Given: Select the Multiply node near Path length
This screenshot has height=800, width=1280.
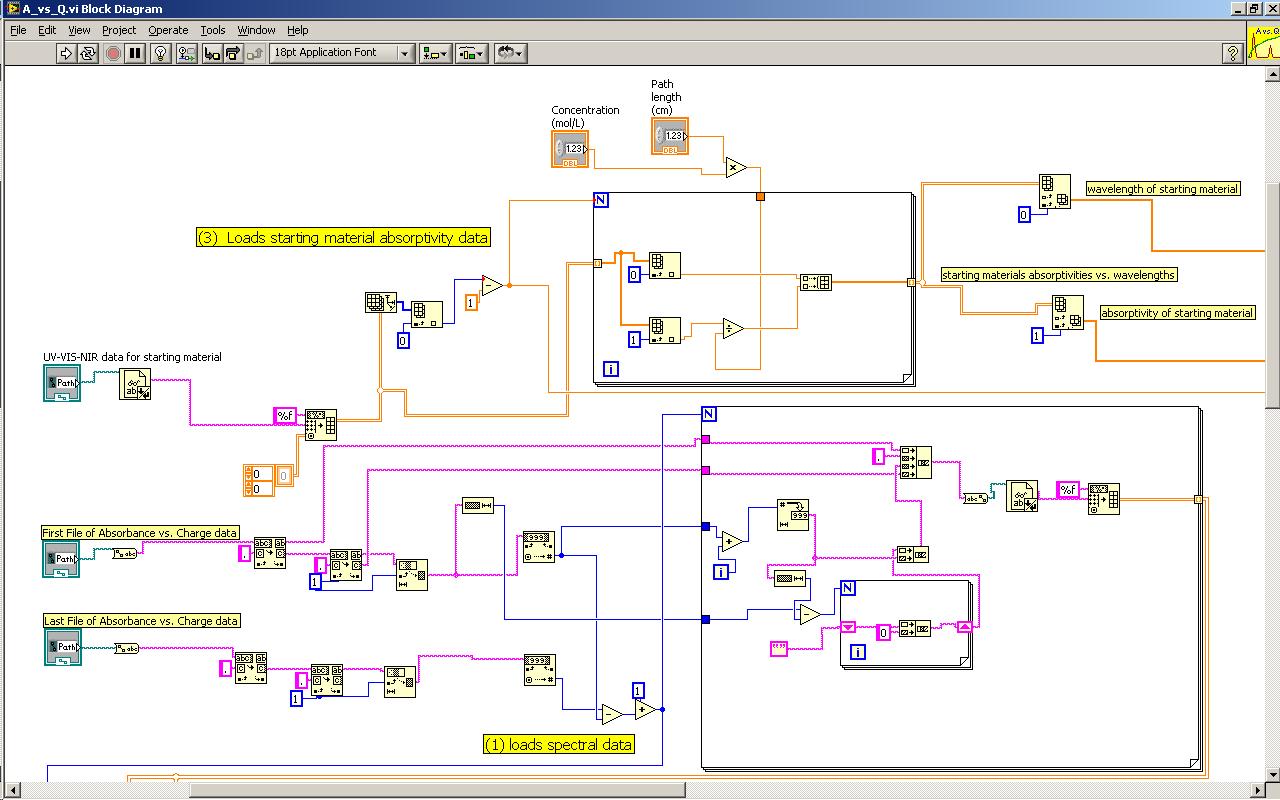Looking at the screenshot, I should (737, 167).
